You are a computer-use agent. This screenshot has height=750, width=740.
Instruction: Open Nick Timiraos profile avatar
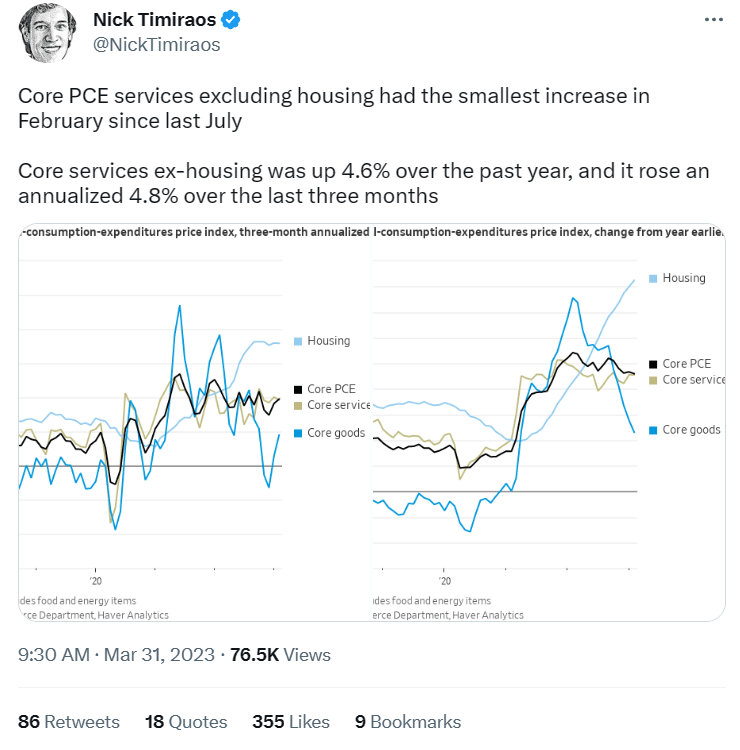(x=47, y=32)
